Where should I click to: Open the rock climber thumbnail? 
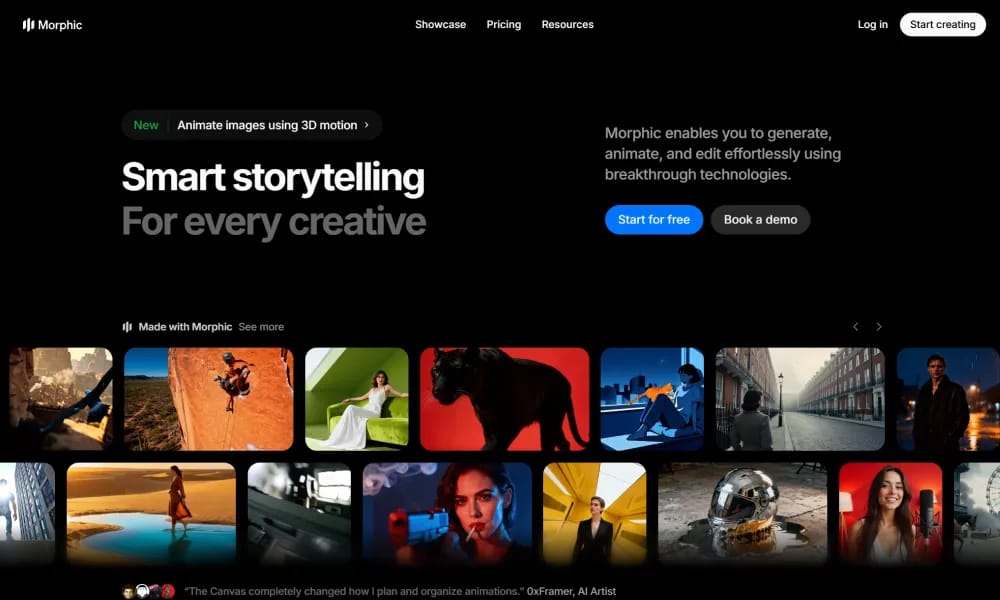click(209, 399)
